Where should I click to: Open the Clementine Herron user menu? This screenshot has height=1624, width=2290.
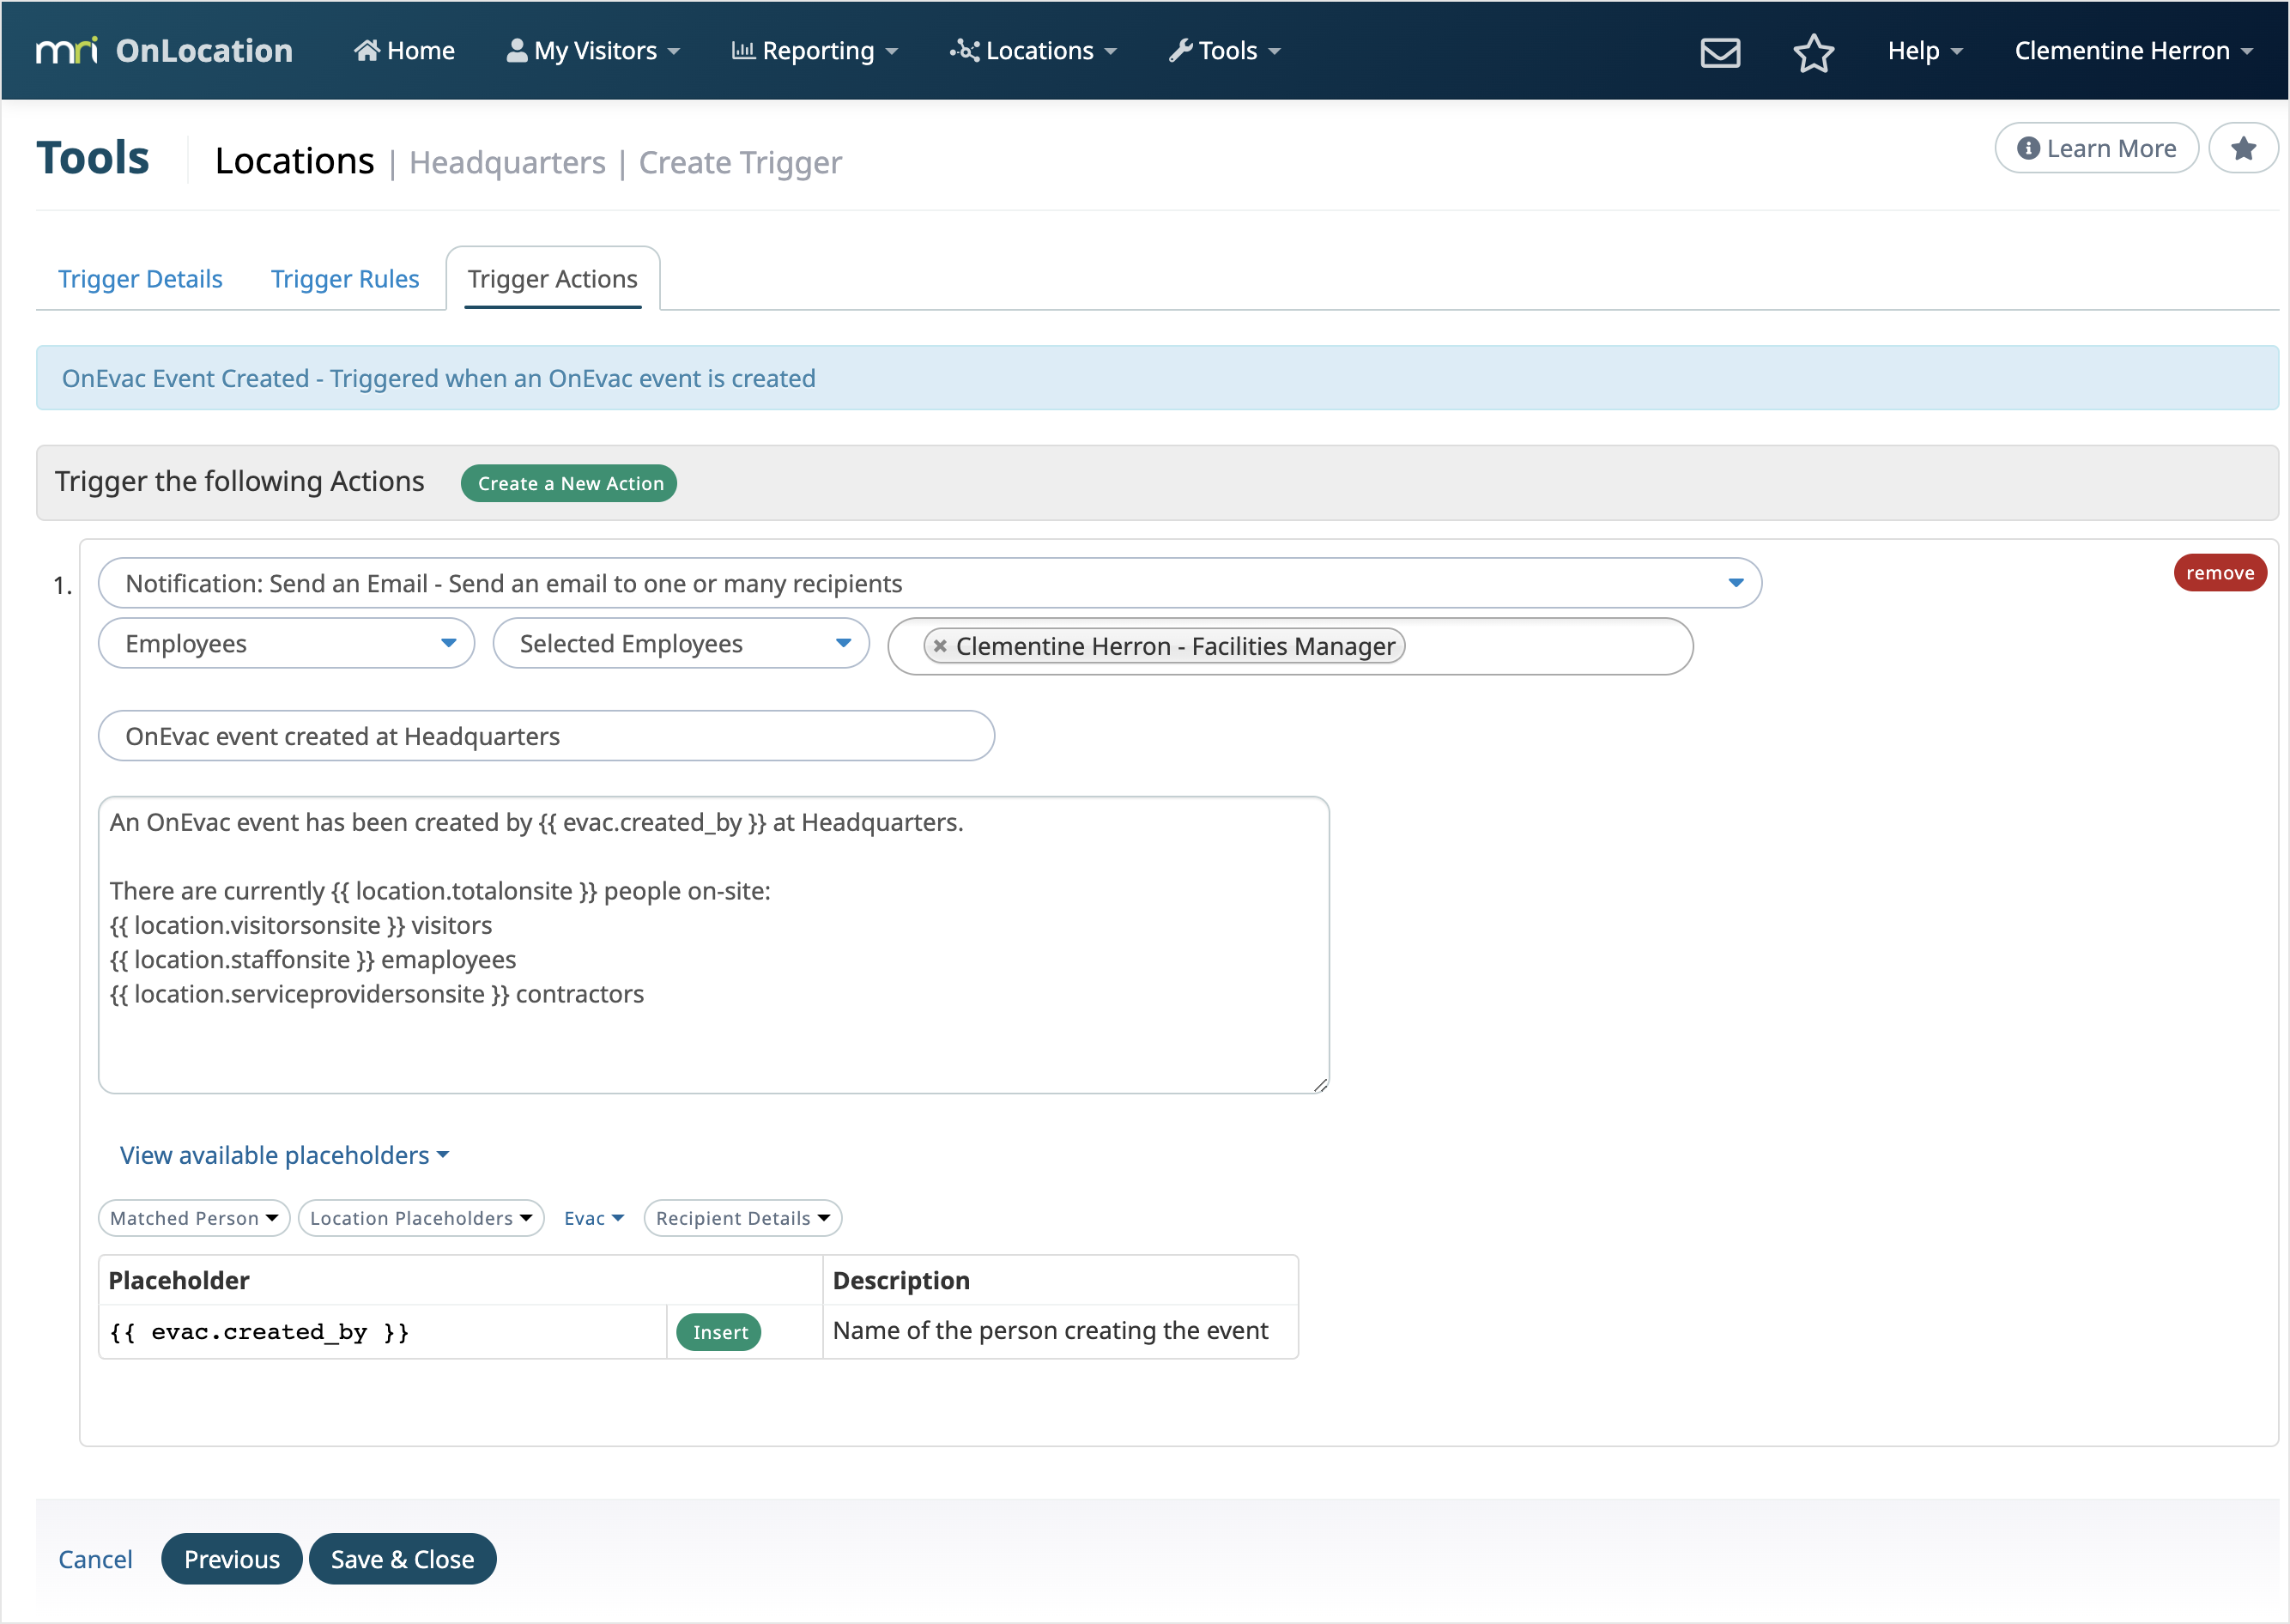(x=2133, y=50)
